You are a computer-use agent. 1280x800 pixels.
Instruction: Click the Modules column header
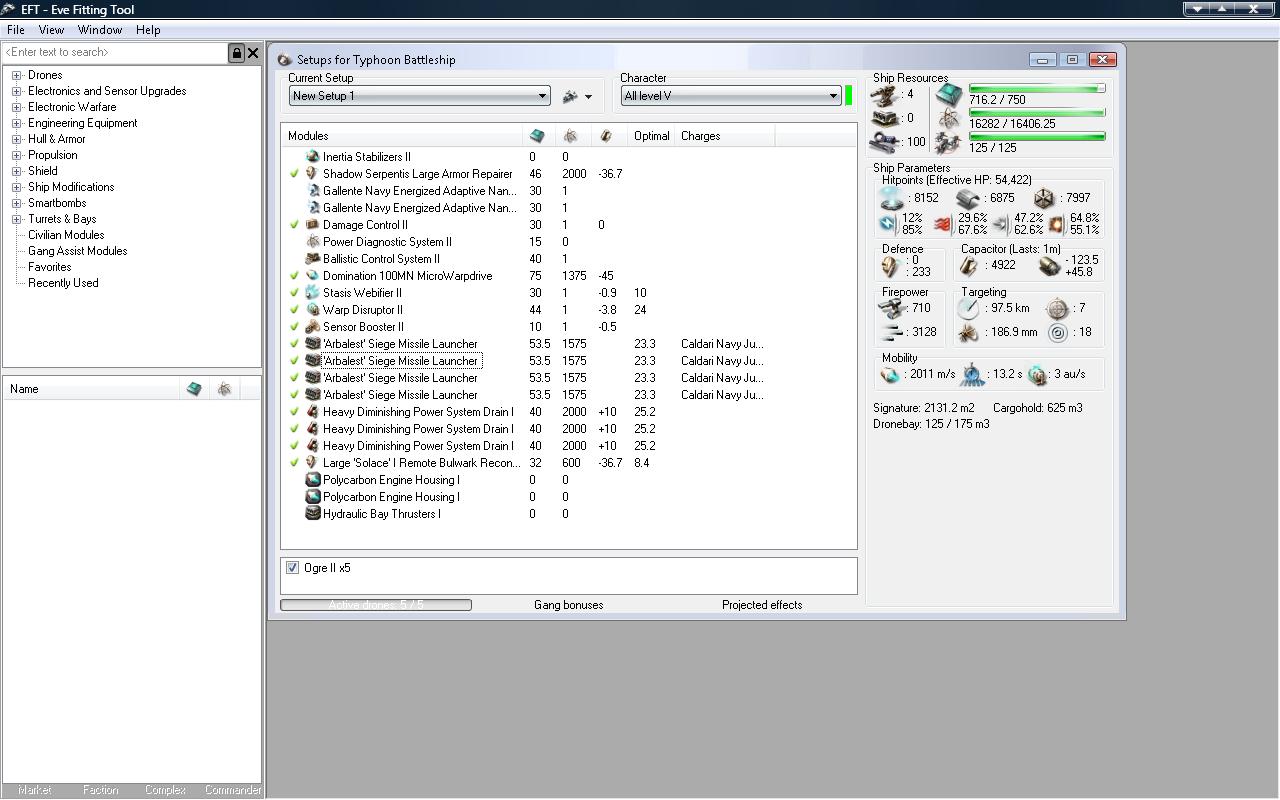(402, 136)
